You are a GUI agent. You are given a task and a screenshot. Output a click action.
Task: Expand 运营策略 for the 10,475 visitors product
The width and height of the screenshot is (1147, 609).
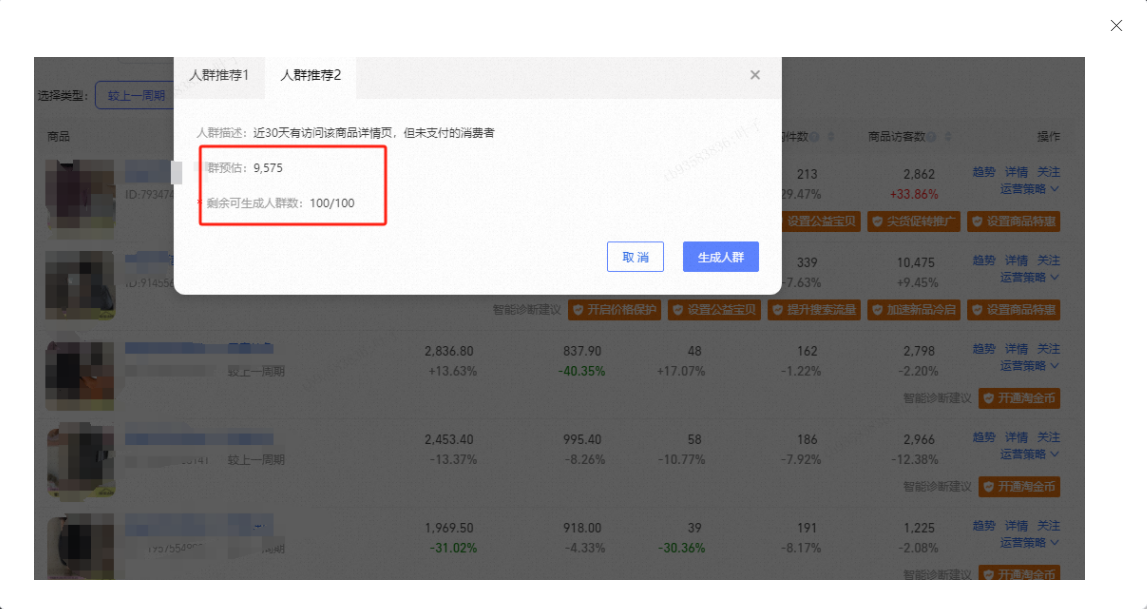pyautogui.click(x=1030, y=277)
